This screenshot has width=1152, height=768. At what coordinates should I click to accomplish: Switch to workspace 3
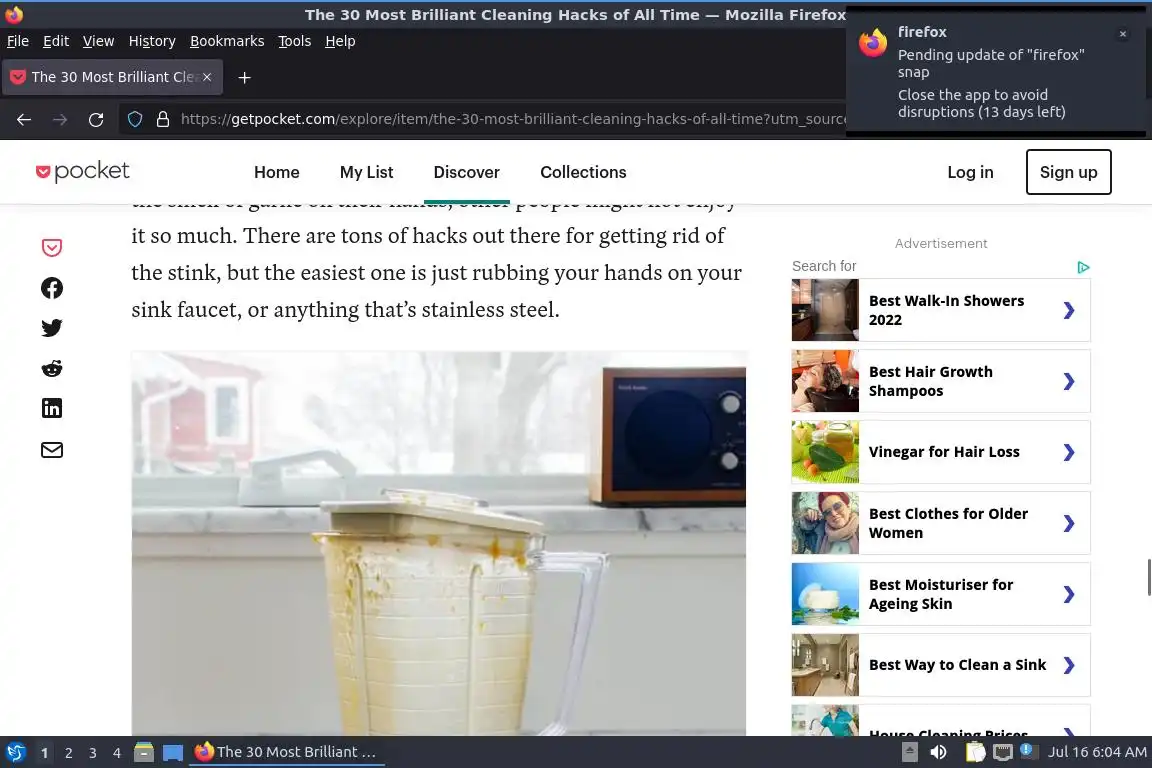pyautogui.click(x=93, y=753)
